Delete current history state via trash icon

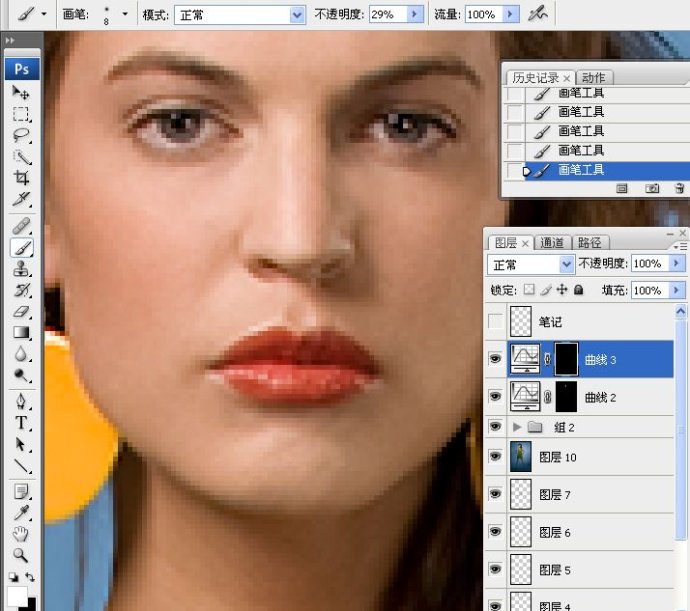click(x=679, y=189)
